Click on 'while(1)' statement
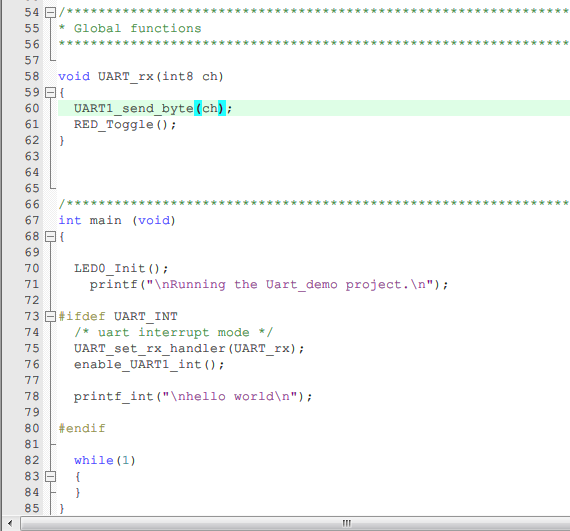 [105, 460]
